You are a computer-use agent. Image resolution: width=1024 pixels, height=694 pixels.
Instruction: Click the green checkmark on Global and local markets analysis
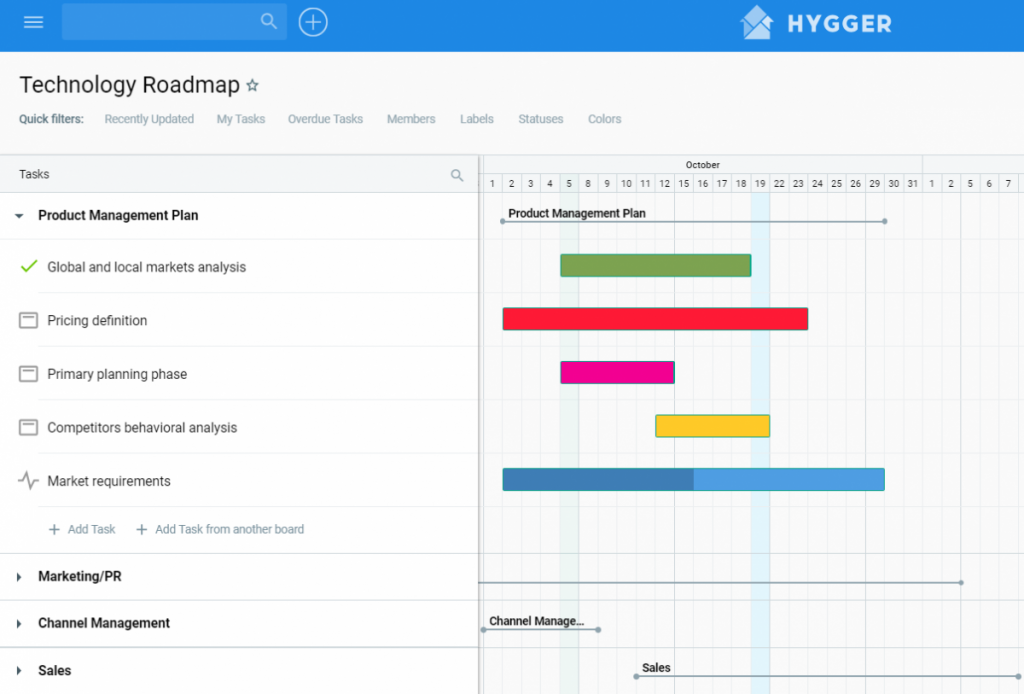click(29, 265)
